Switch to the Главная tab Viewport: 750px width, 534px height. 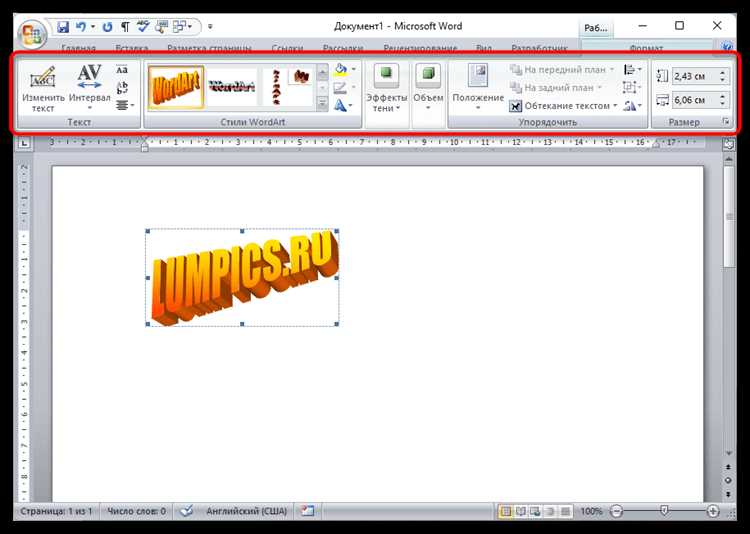click(78, 48)
